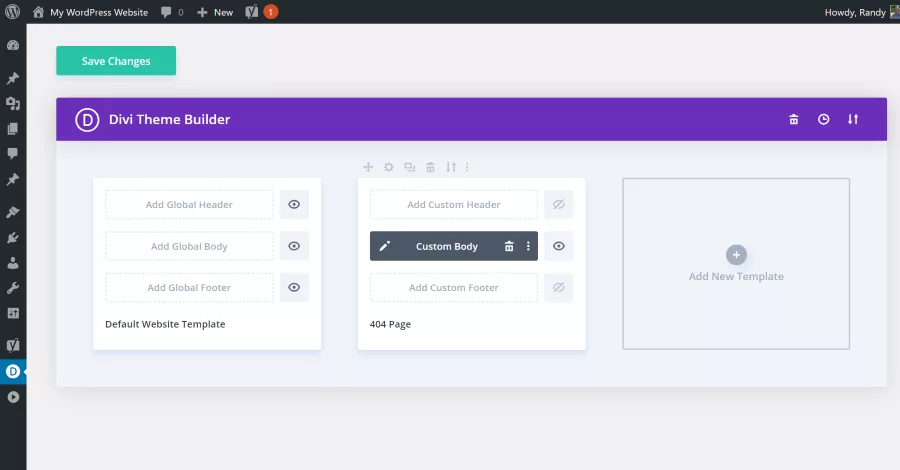Image resolution: width=900 pixels, height=470 pixels.
Task: Collapse the admin sidebar menu
Action: [13, 397]
